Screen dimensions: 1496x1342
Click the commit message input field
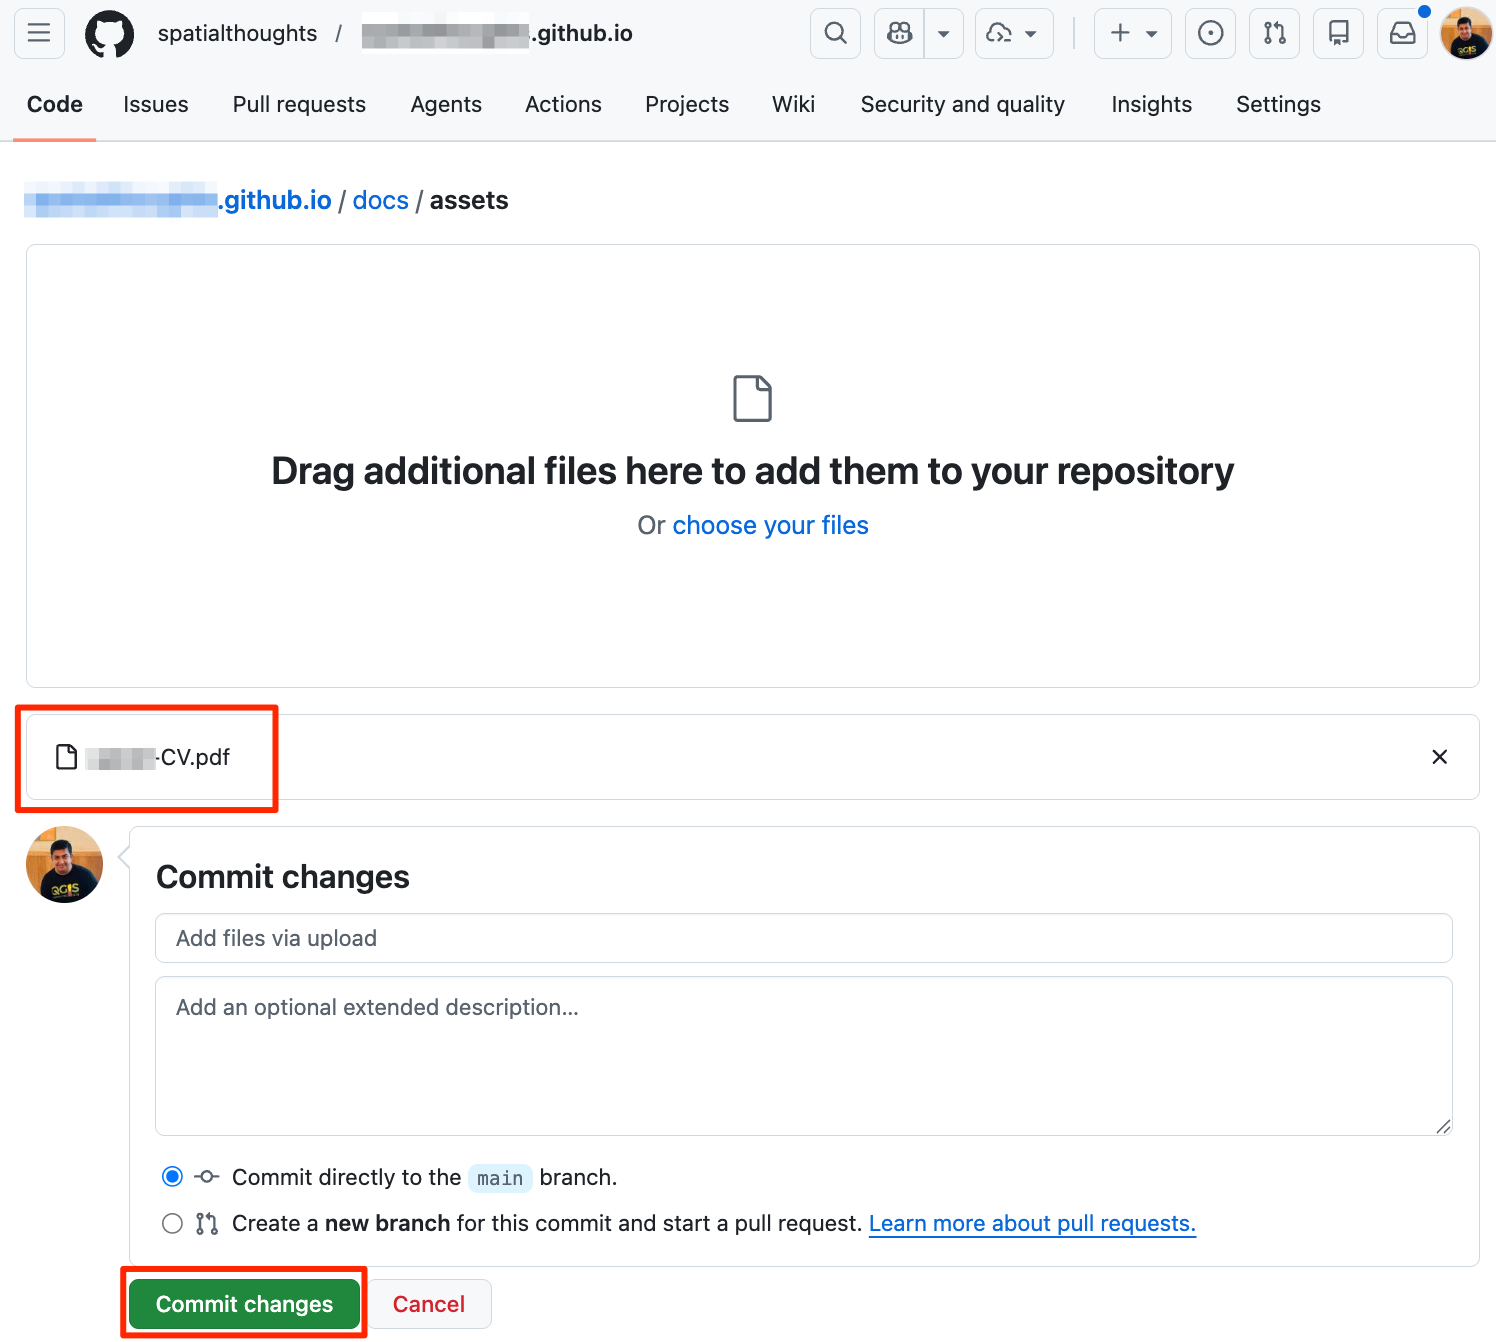point(803,938)
